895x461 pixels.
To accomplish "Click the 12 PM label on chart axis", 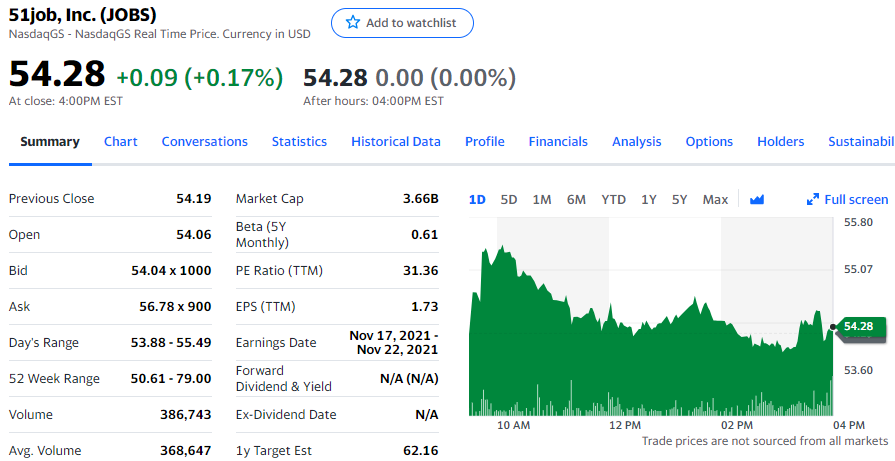I will 624,425.
